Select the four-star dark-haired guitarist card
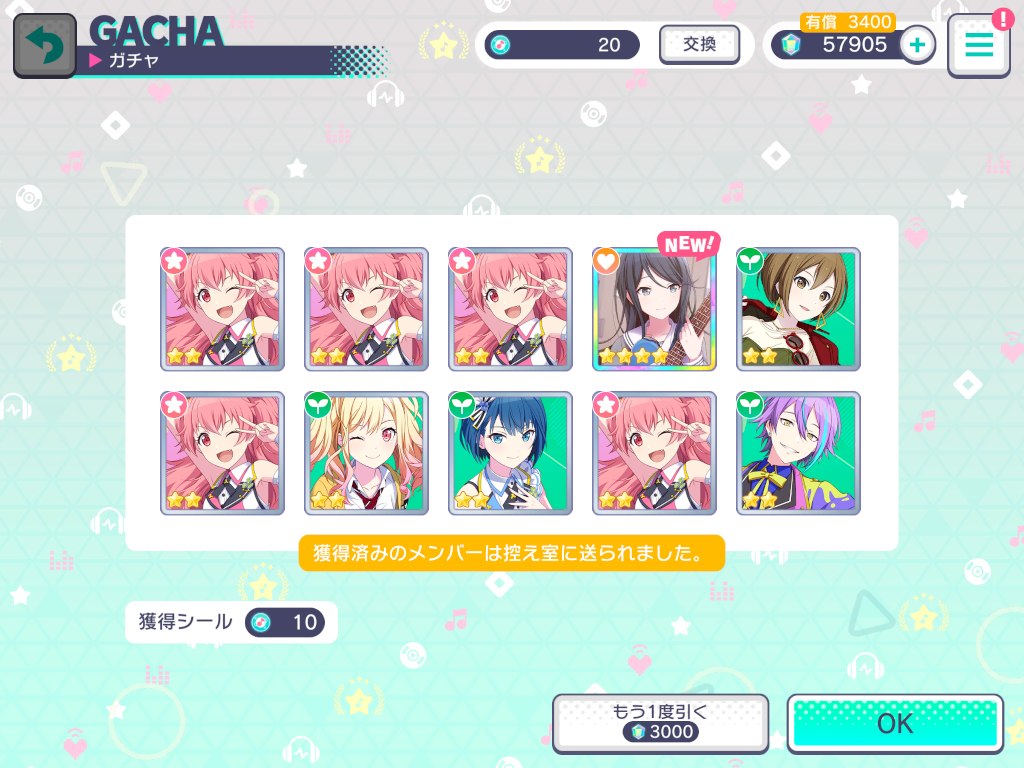1024x768 pixels. tap(654, 309)
